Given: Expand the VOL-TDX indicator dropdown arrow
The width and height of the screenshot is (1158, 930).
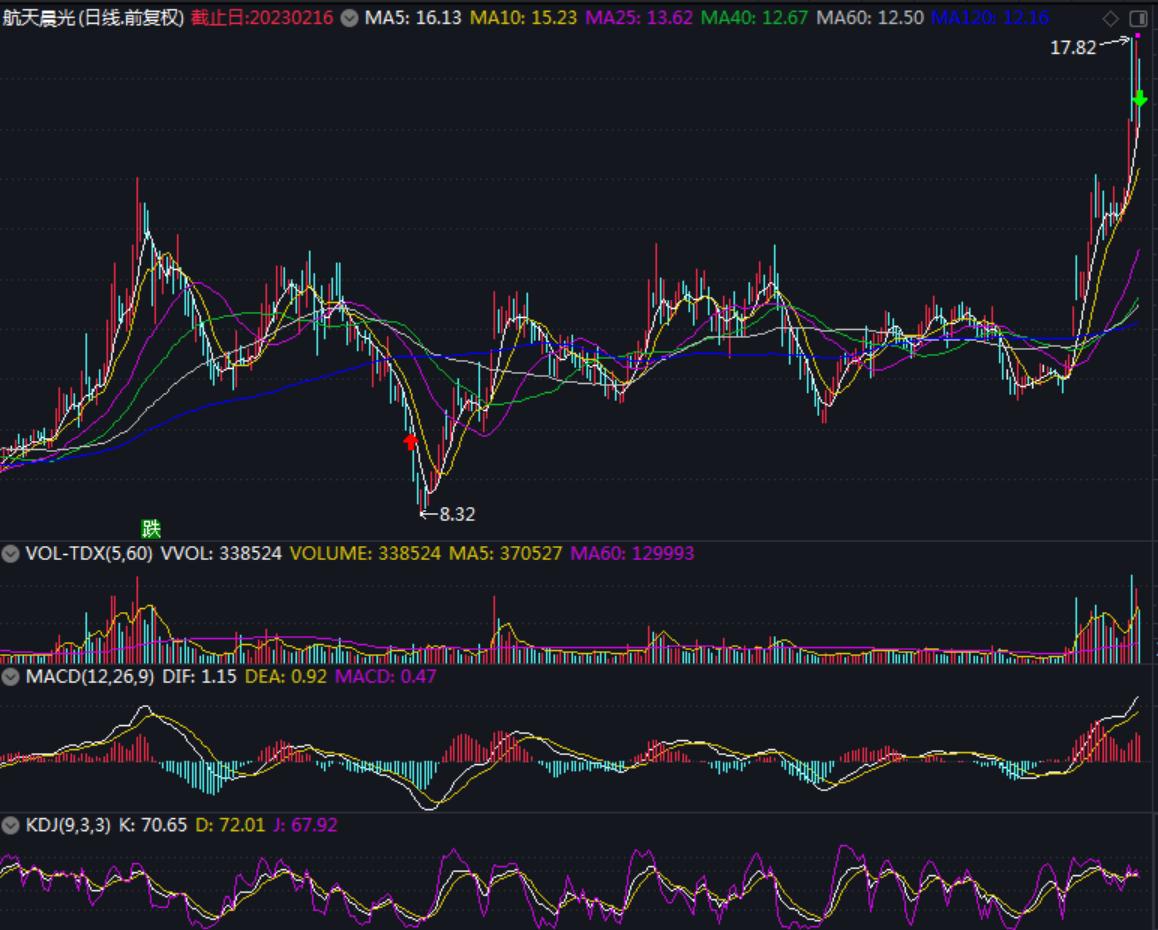Looking at the screenshot, I should coord(10,553).
